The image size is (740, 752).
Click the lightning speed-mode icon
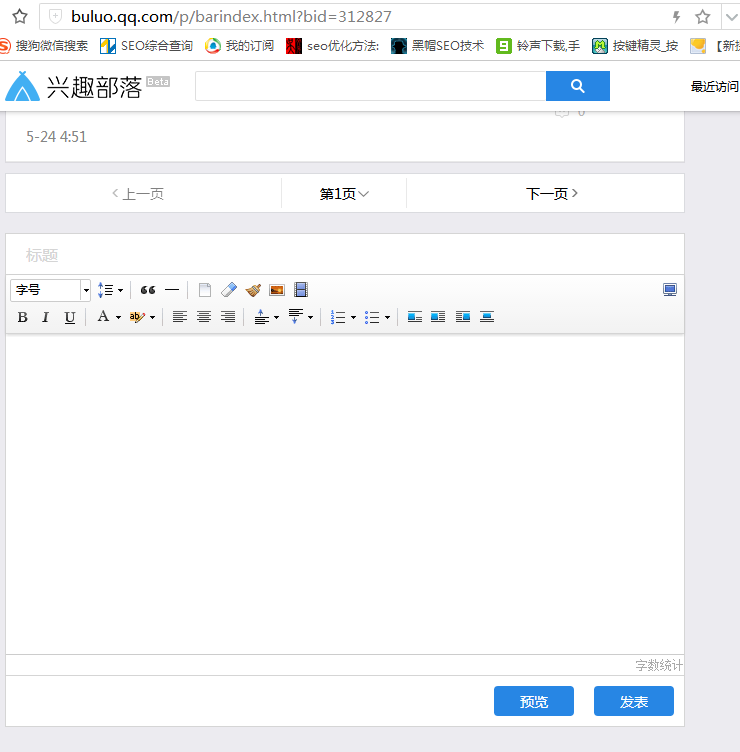676,17
